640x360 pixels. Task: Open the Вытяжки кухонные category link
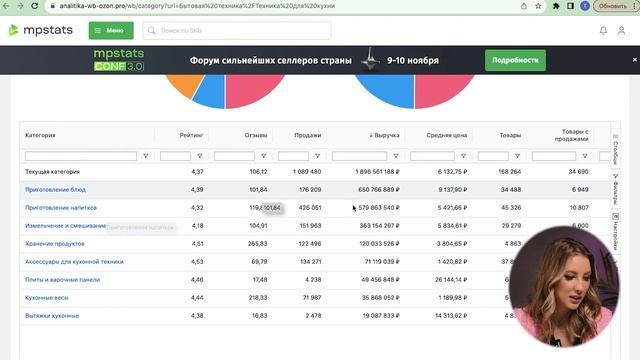point(52,316)
